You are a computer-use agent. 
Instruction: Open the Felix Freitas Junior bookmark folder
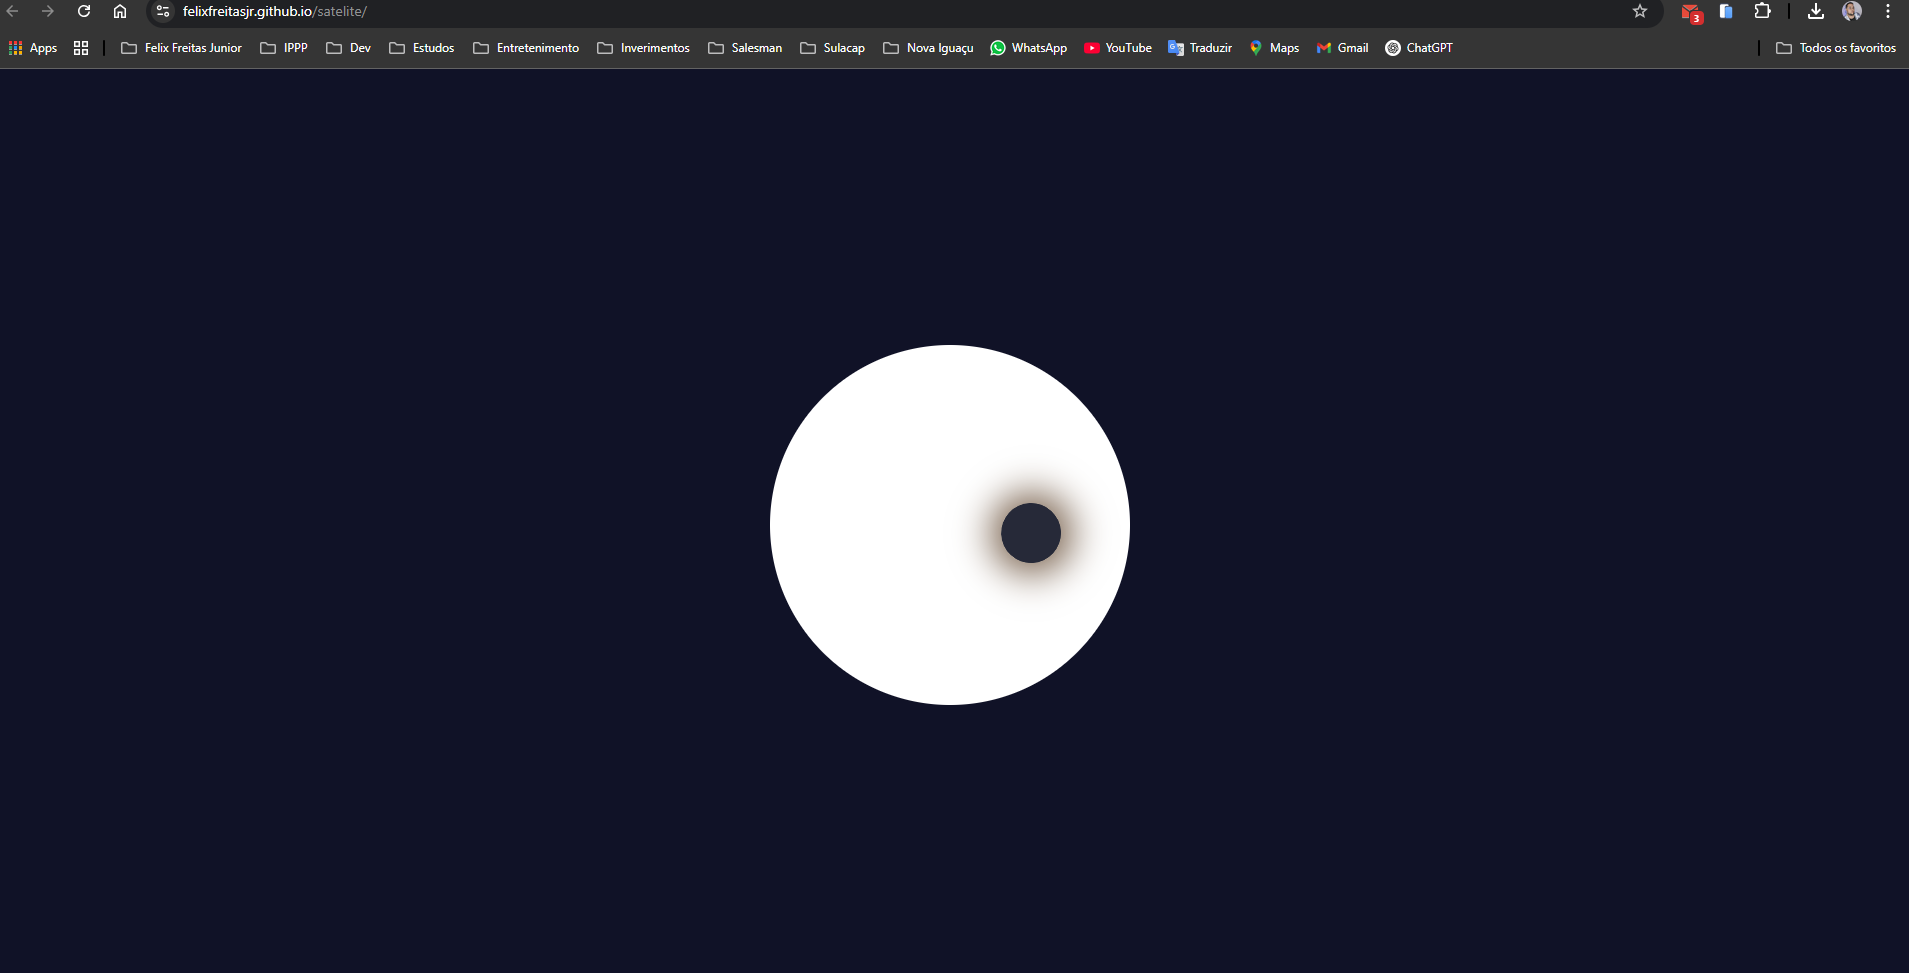[x=181, y=48]
